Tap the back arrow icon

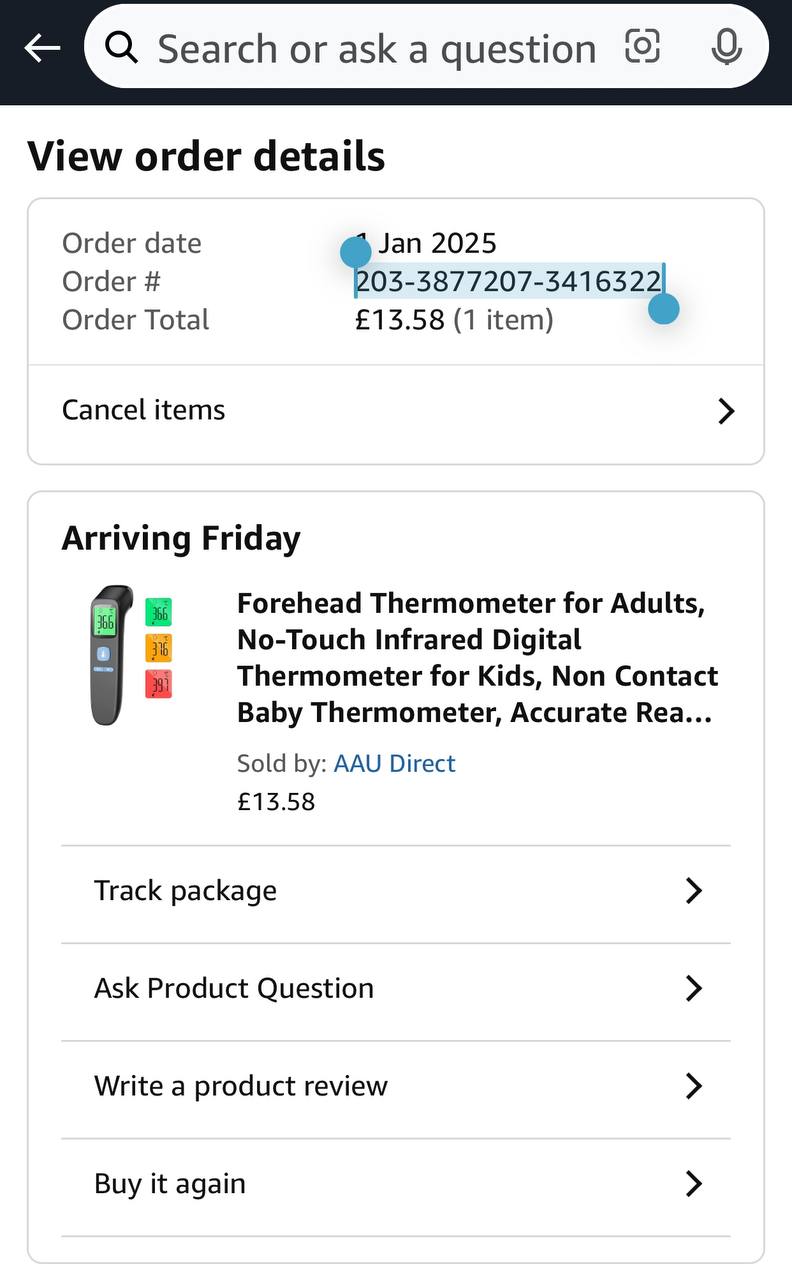[x=42, y=47]
